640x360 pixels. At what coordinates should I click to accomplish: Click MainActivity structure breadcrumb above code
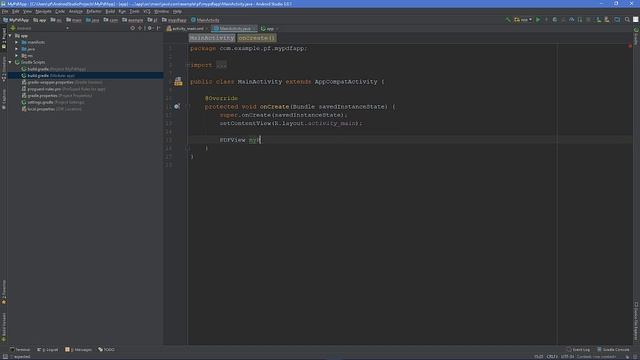tap(212, 38)
